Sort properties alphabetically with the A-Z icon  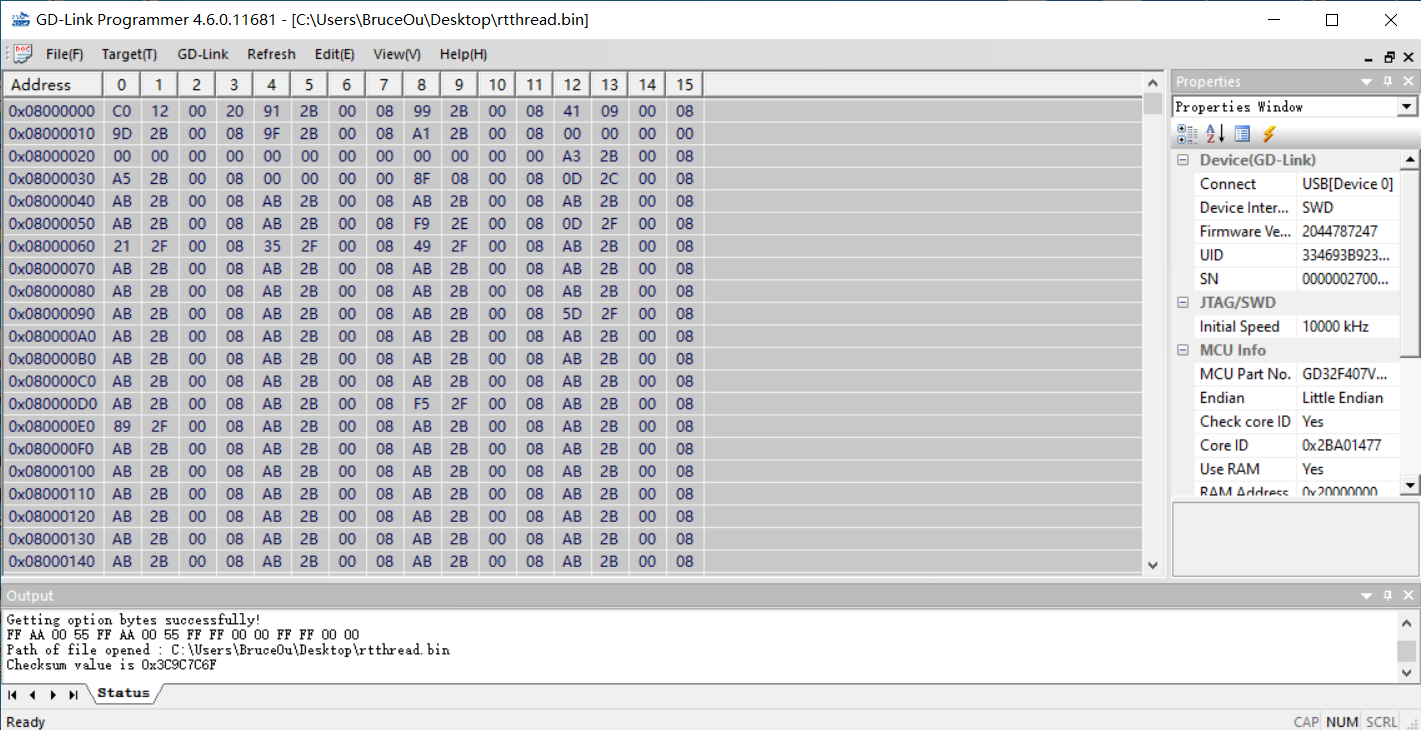(x=1215, y=133)
